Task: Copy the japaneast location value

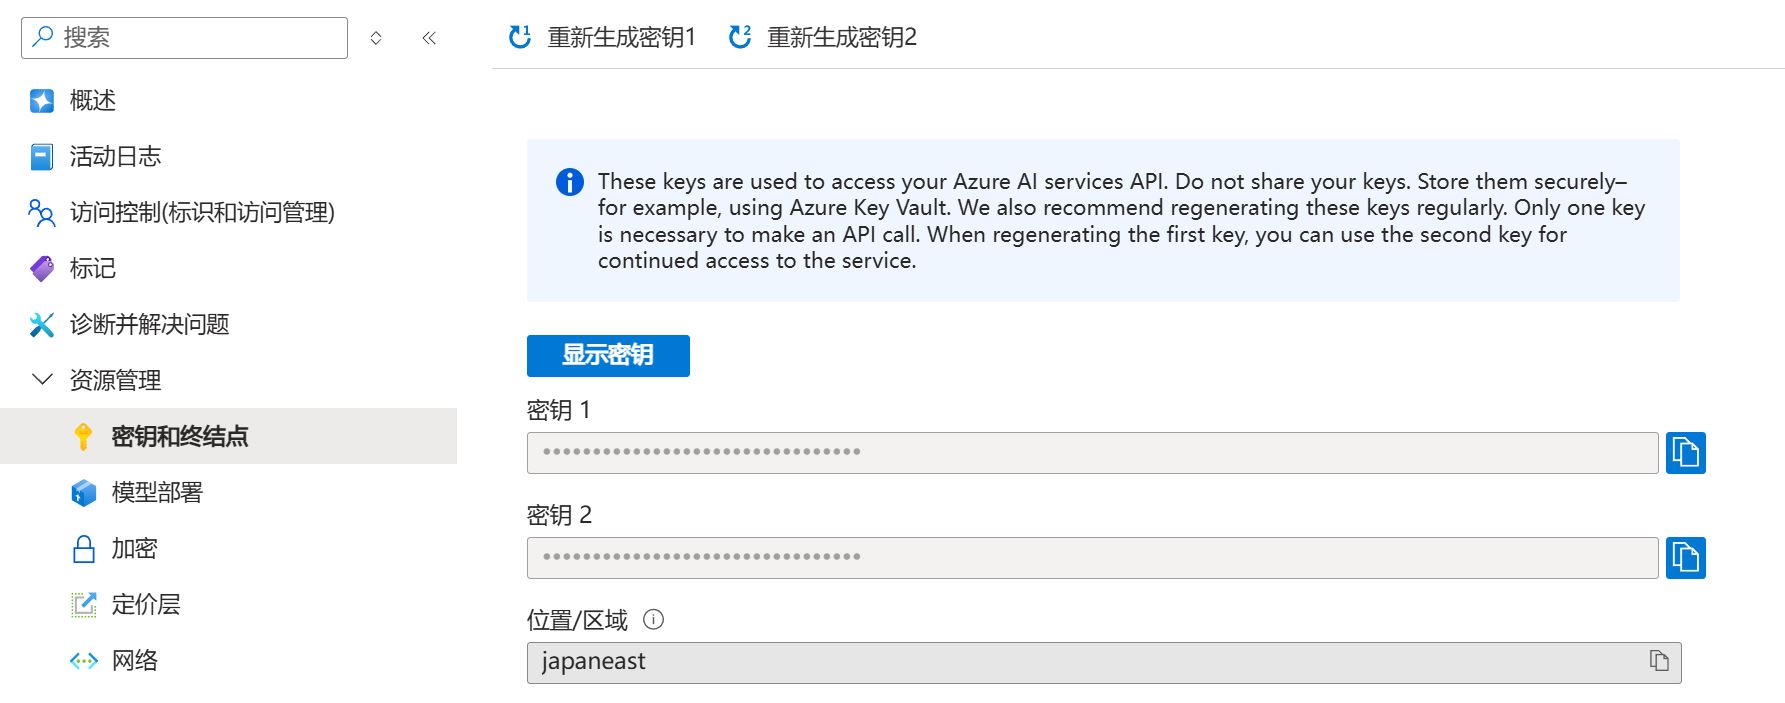Action: tap(1659, 661)
